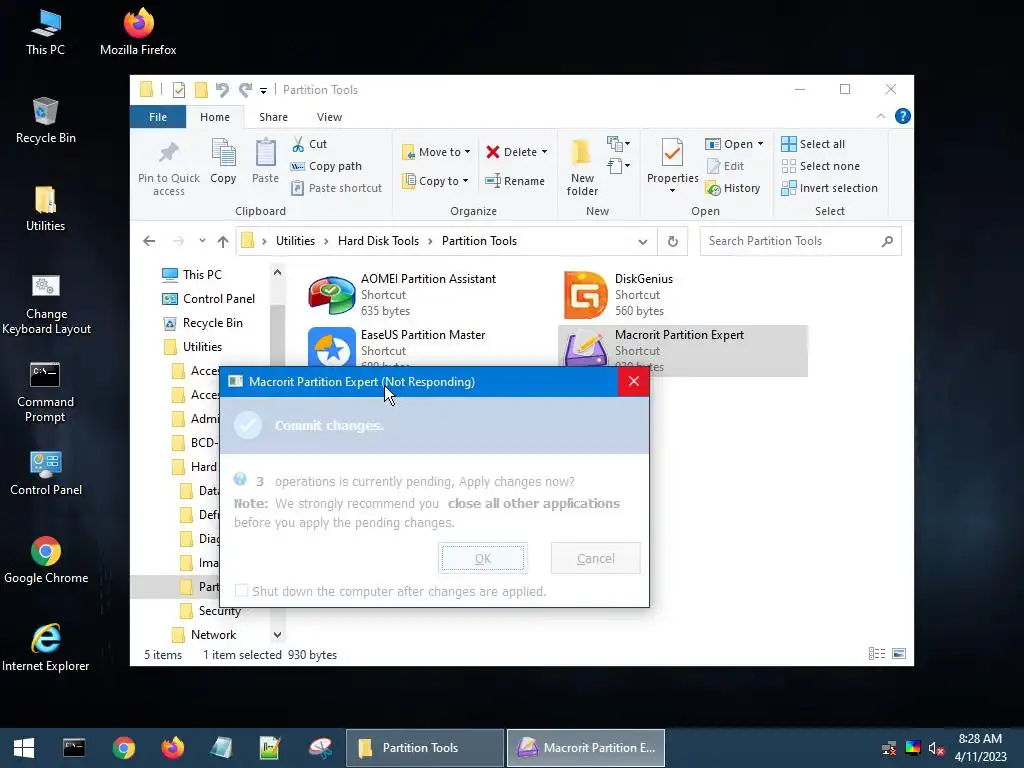The height and width of the screenshot is (768, 1024).
Task: Open Mozilla Firefox desktop icon
Action: pos(138,33)
